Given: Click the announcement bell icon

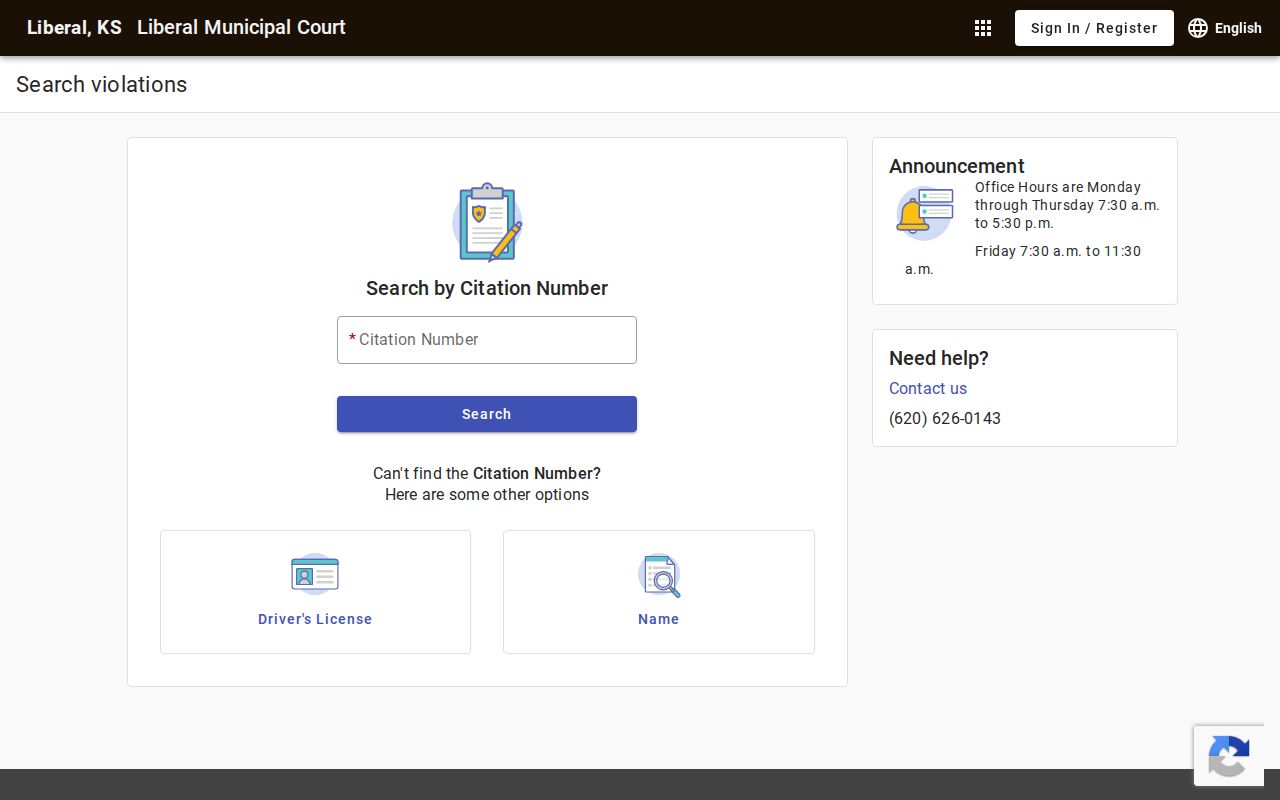Looking at the screenshot, I should pos(924,214).
